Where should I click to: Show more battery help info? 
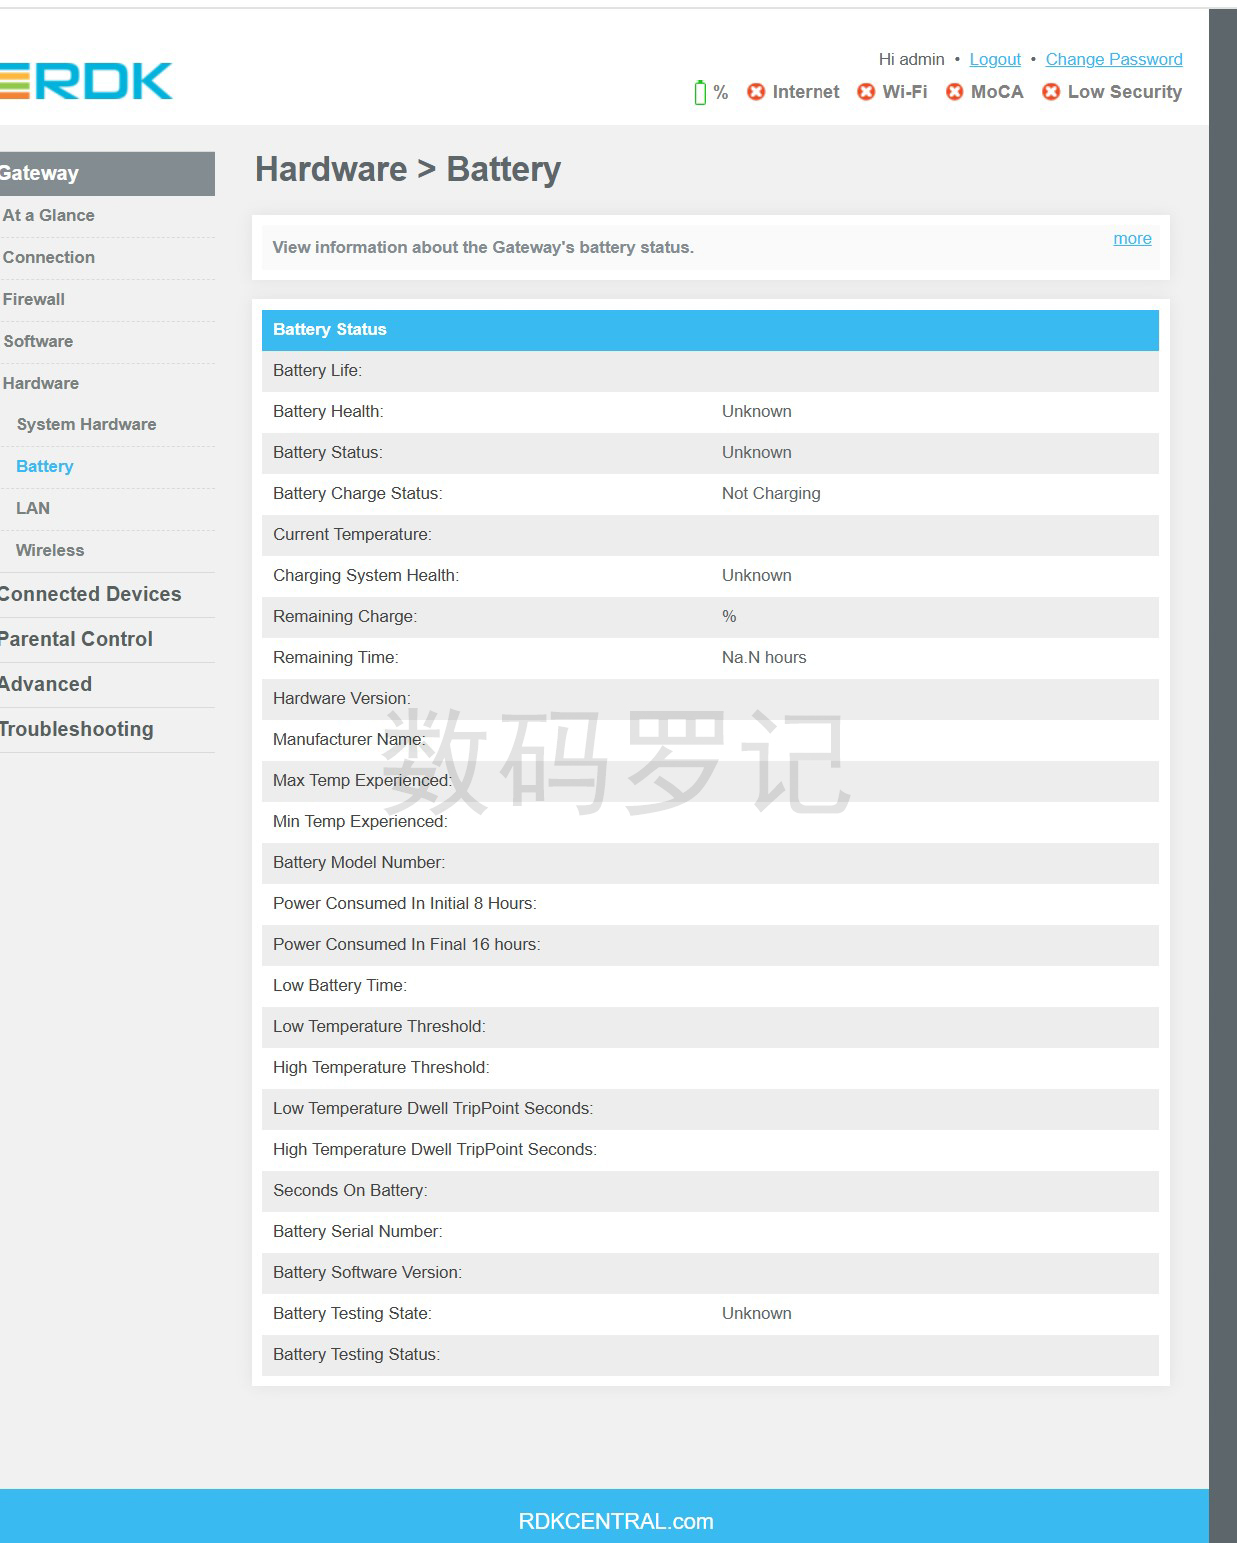(1132, 238)
